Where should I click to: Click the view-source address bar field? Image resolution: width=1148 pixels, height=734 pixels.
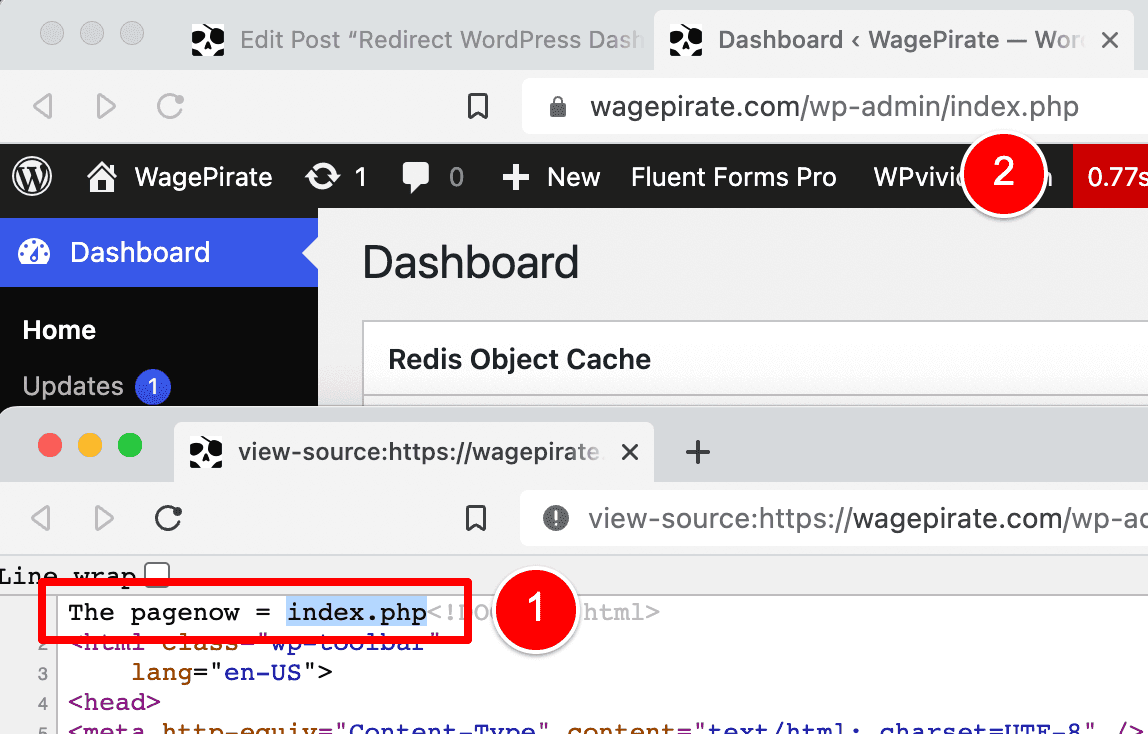click(834, 518)
